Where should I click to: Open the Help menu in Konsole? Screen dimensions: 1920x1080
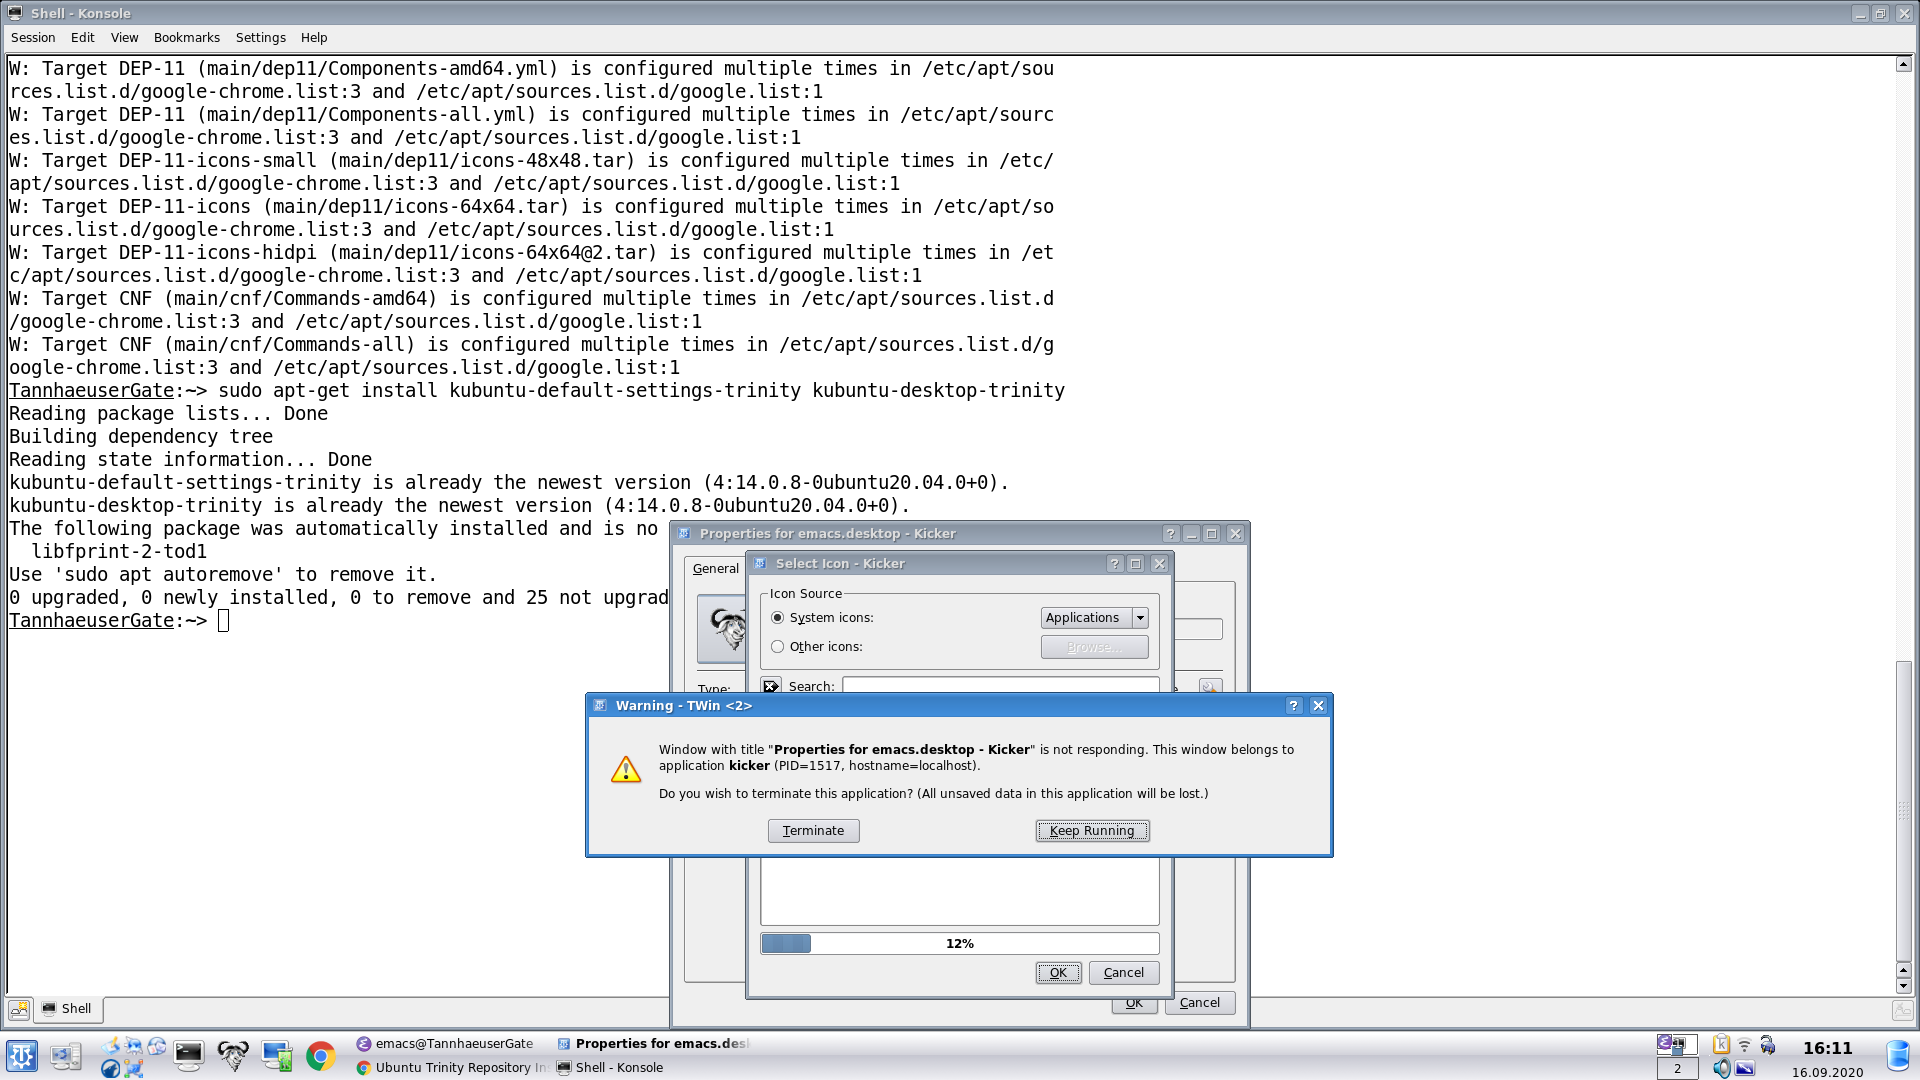tap(314, 37)
